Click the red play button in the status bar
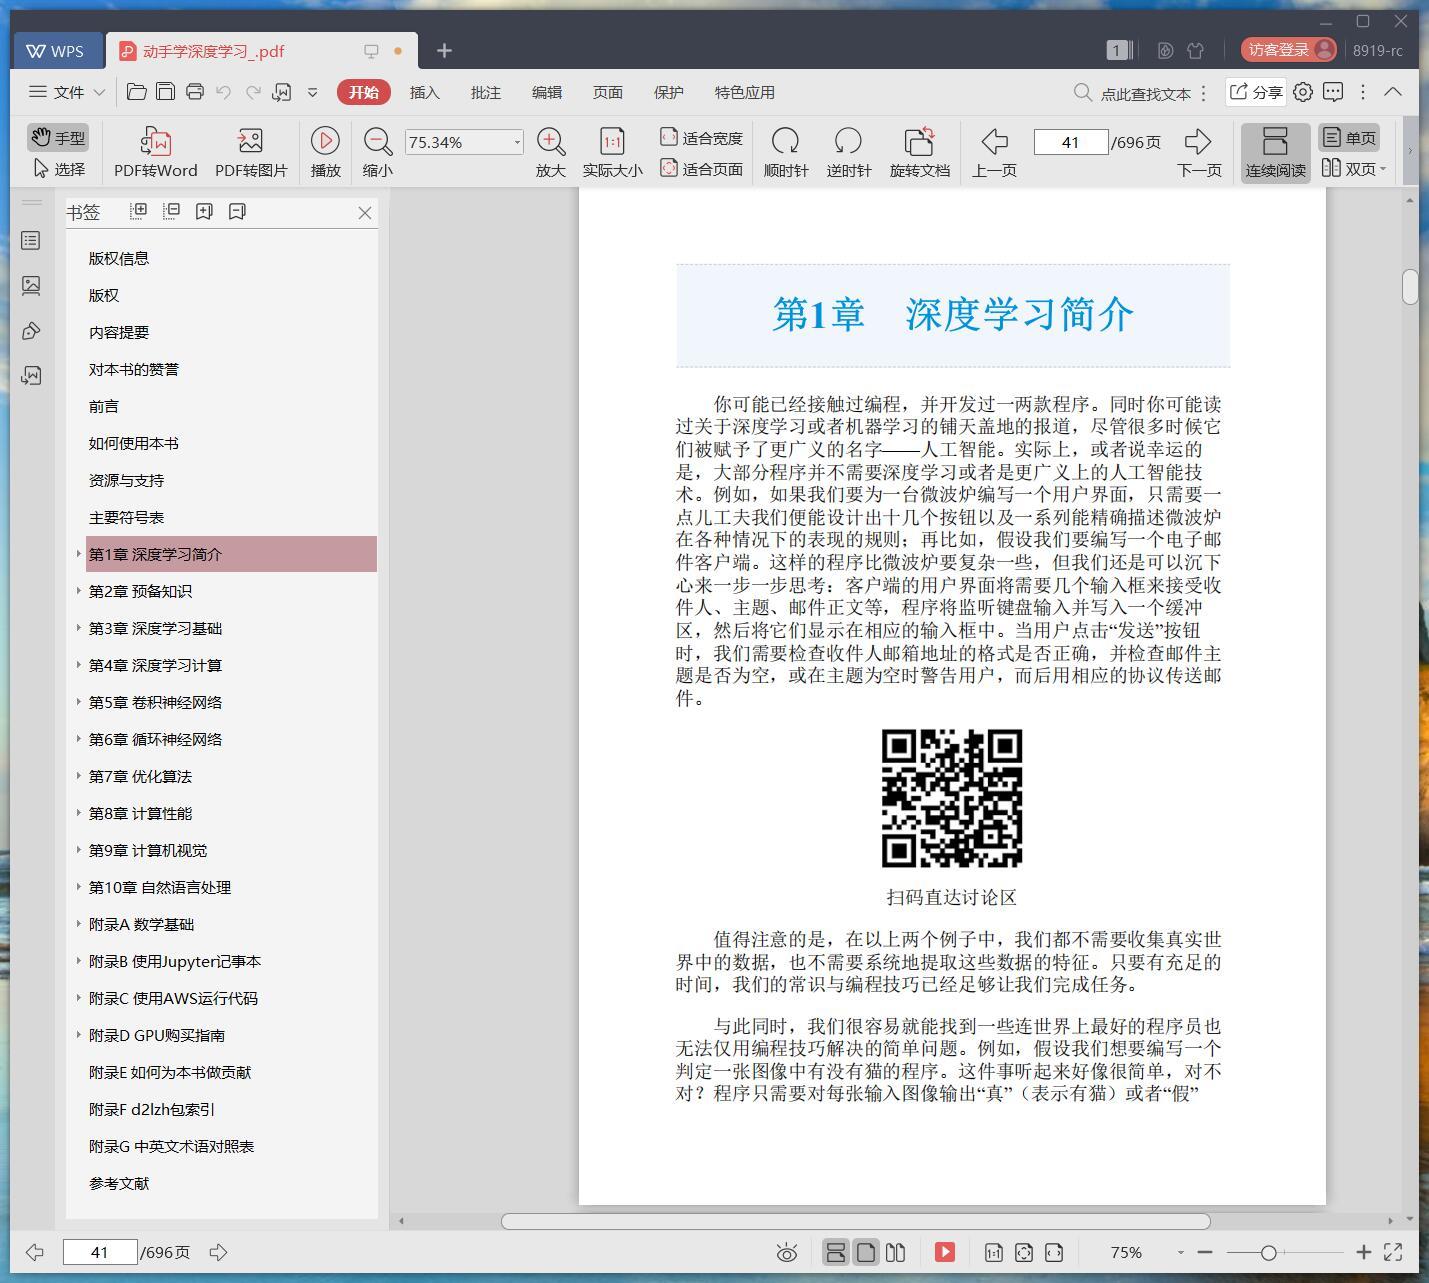 (x=945, y=1252)
